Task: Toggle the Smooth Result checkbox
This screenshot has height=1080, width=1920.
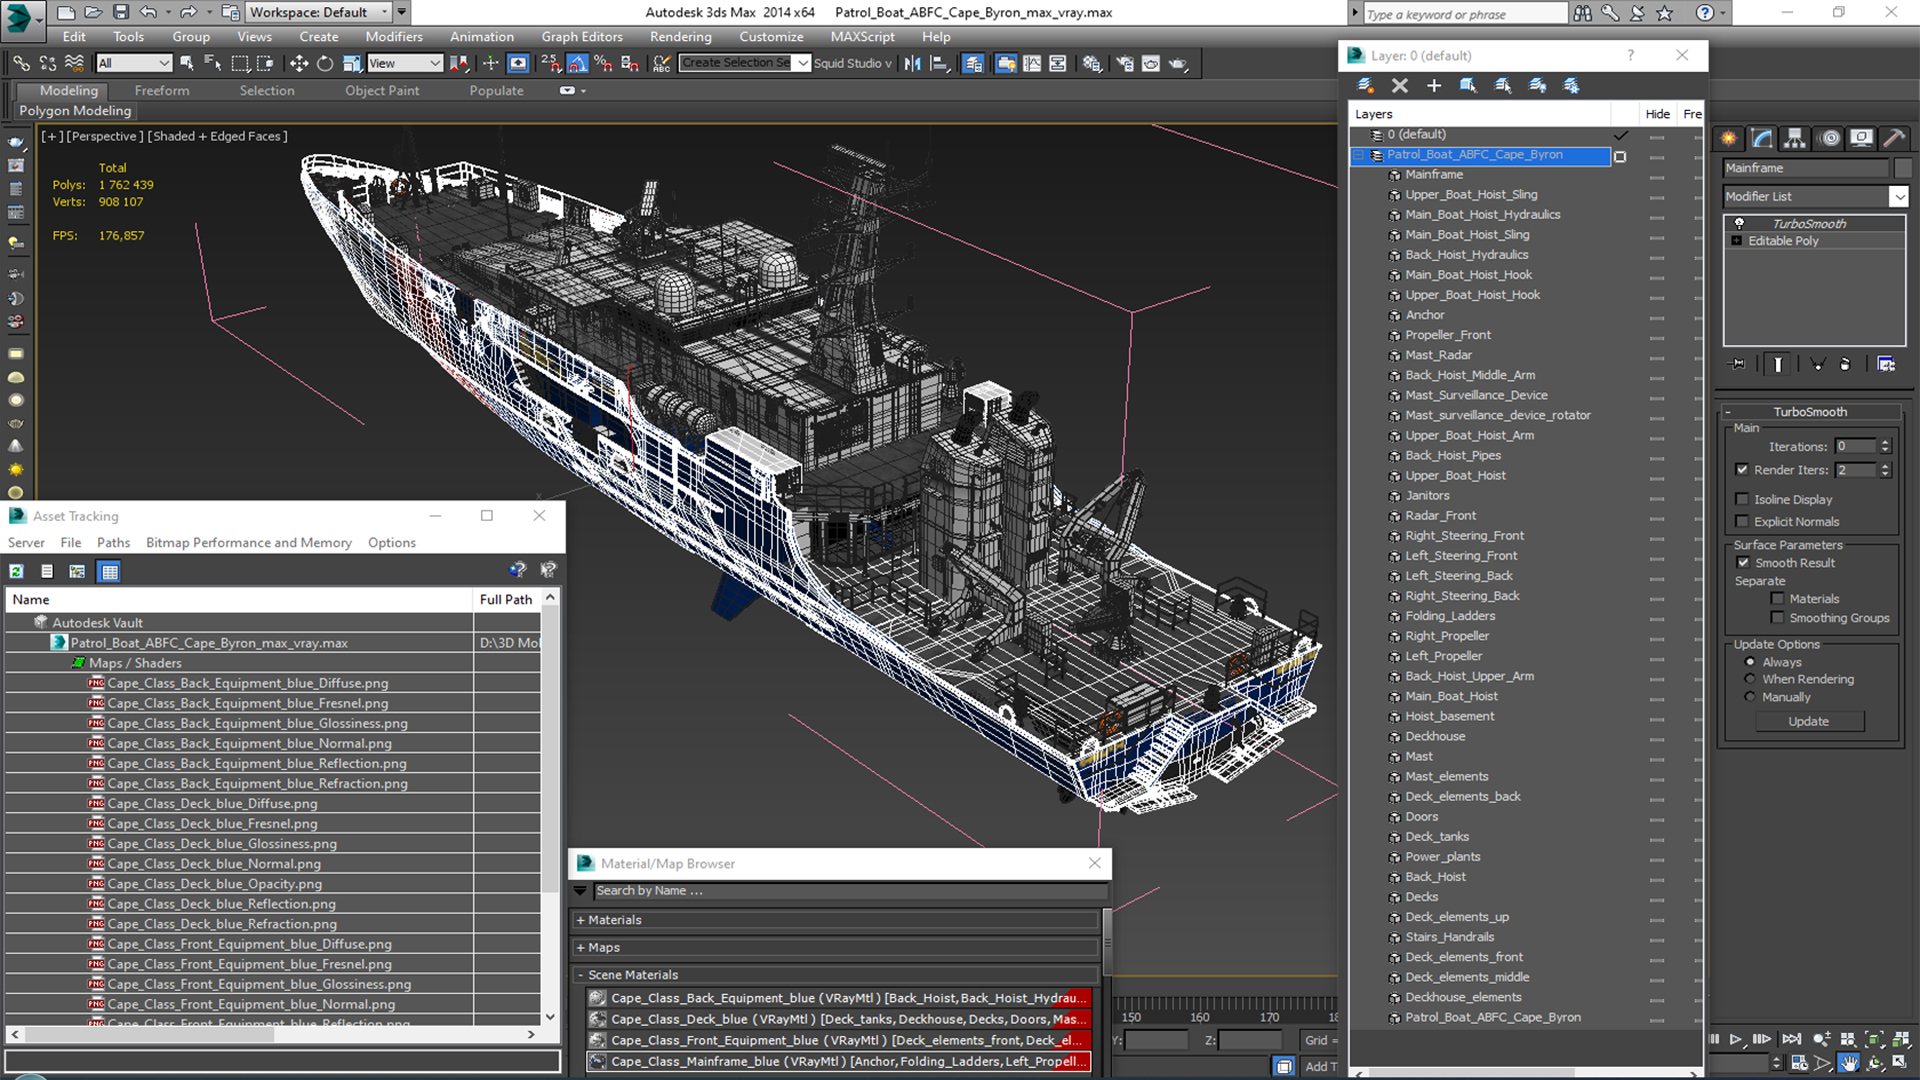Action: [1743, 563]
